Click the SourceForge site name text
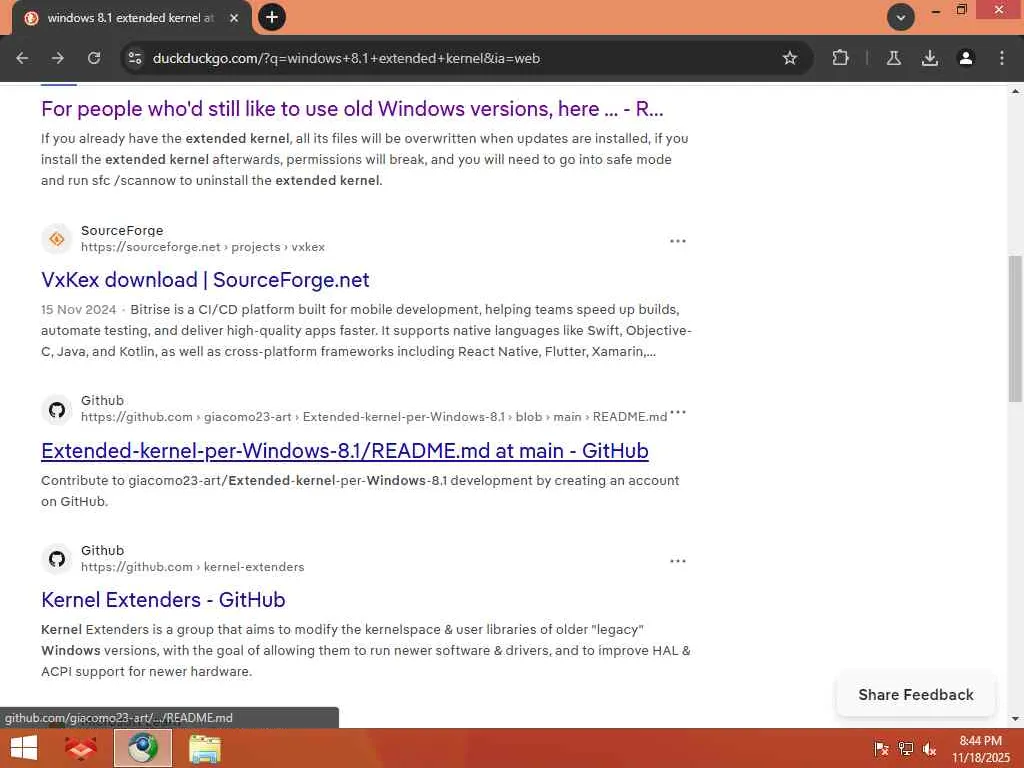Screen dimensions: 1024x768 (122, 231)
